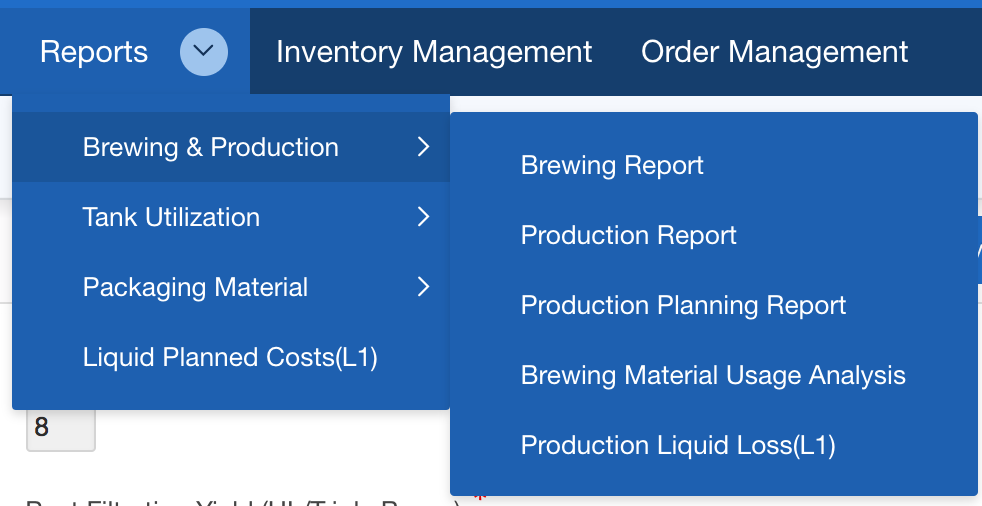982x506 pixels.
Task: Choose the Packaging Material menu entry
Action: (x=195, y=287)
